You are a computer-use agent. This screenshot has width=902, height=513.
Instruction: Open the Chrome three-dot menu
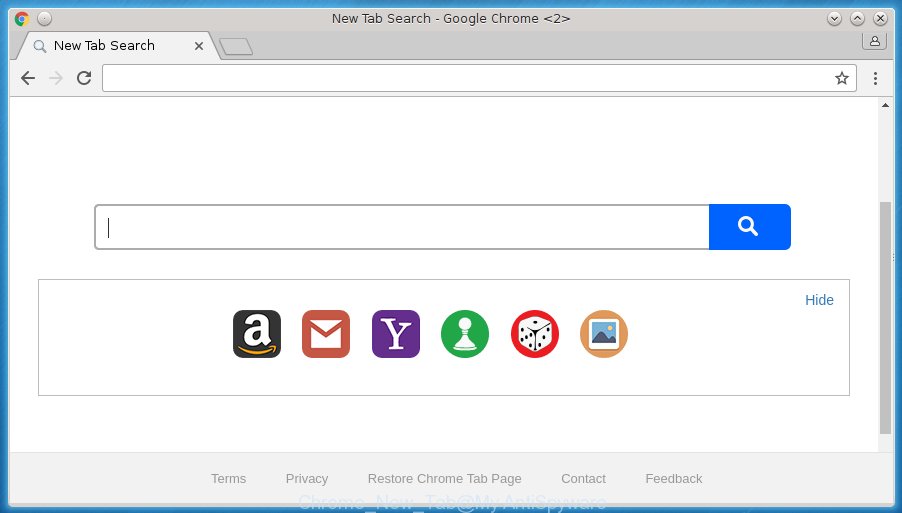tap(875, 78)
